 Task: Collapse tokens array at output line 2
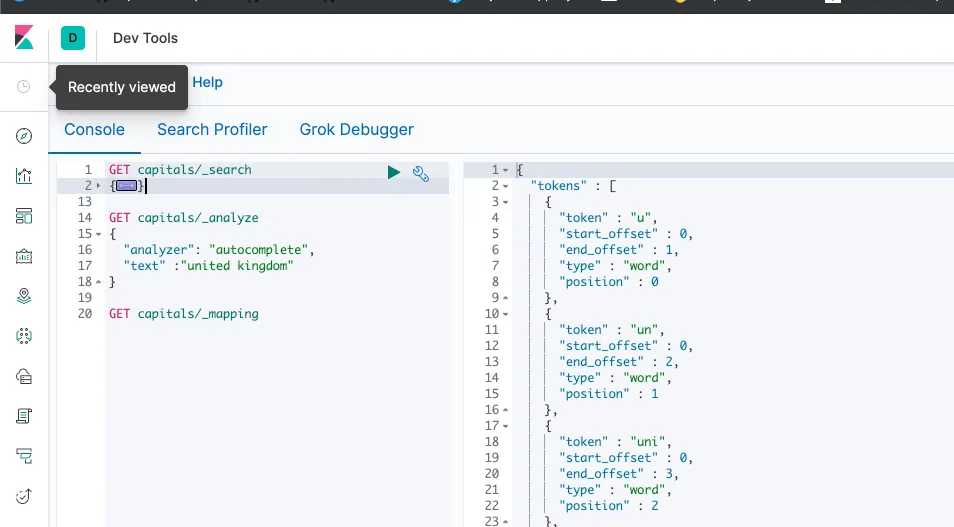[506, 186]
